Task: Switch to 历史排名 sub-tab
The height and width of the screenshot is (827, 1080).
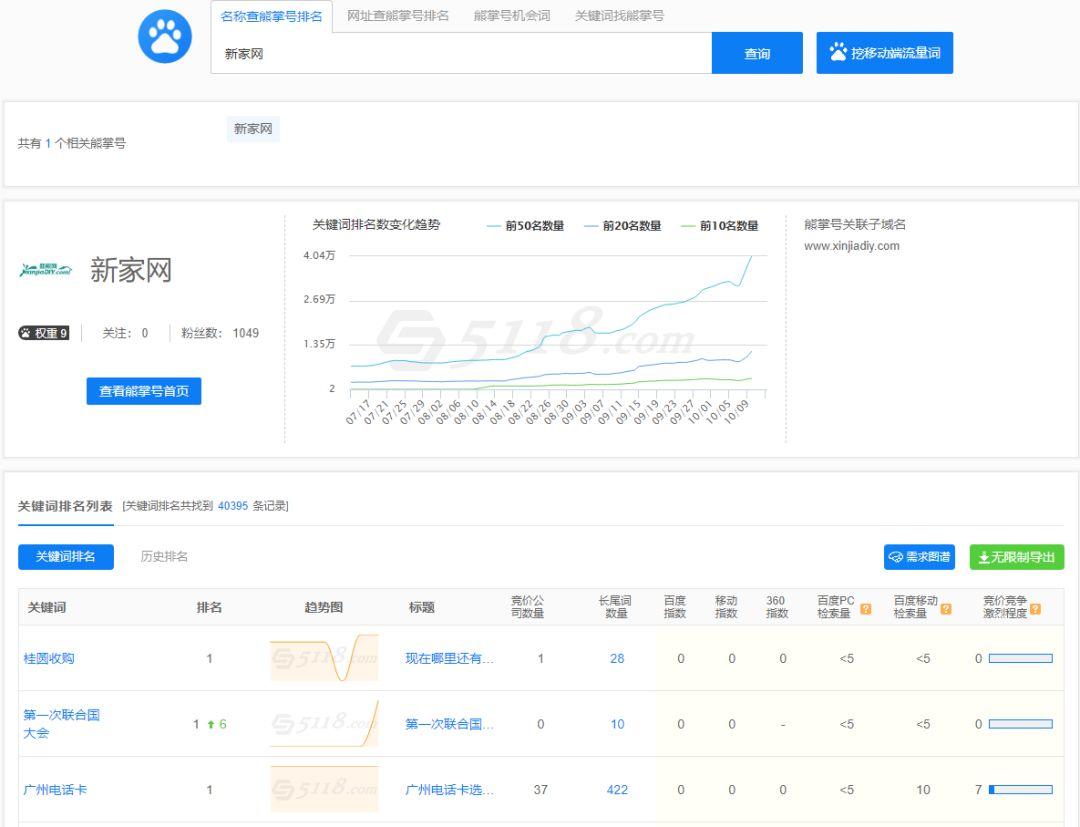Action: (164, 556)
